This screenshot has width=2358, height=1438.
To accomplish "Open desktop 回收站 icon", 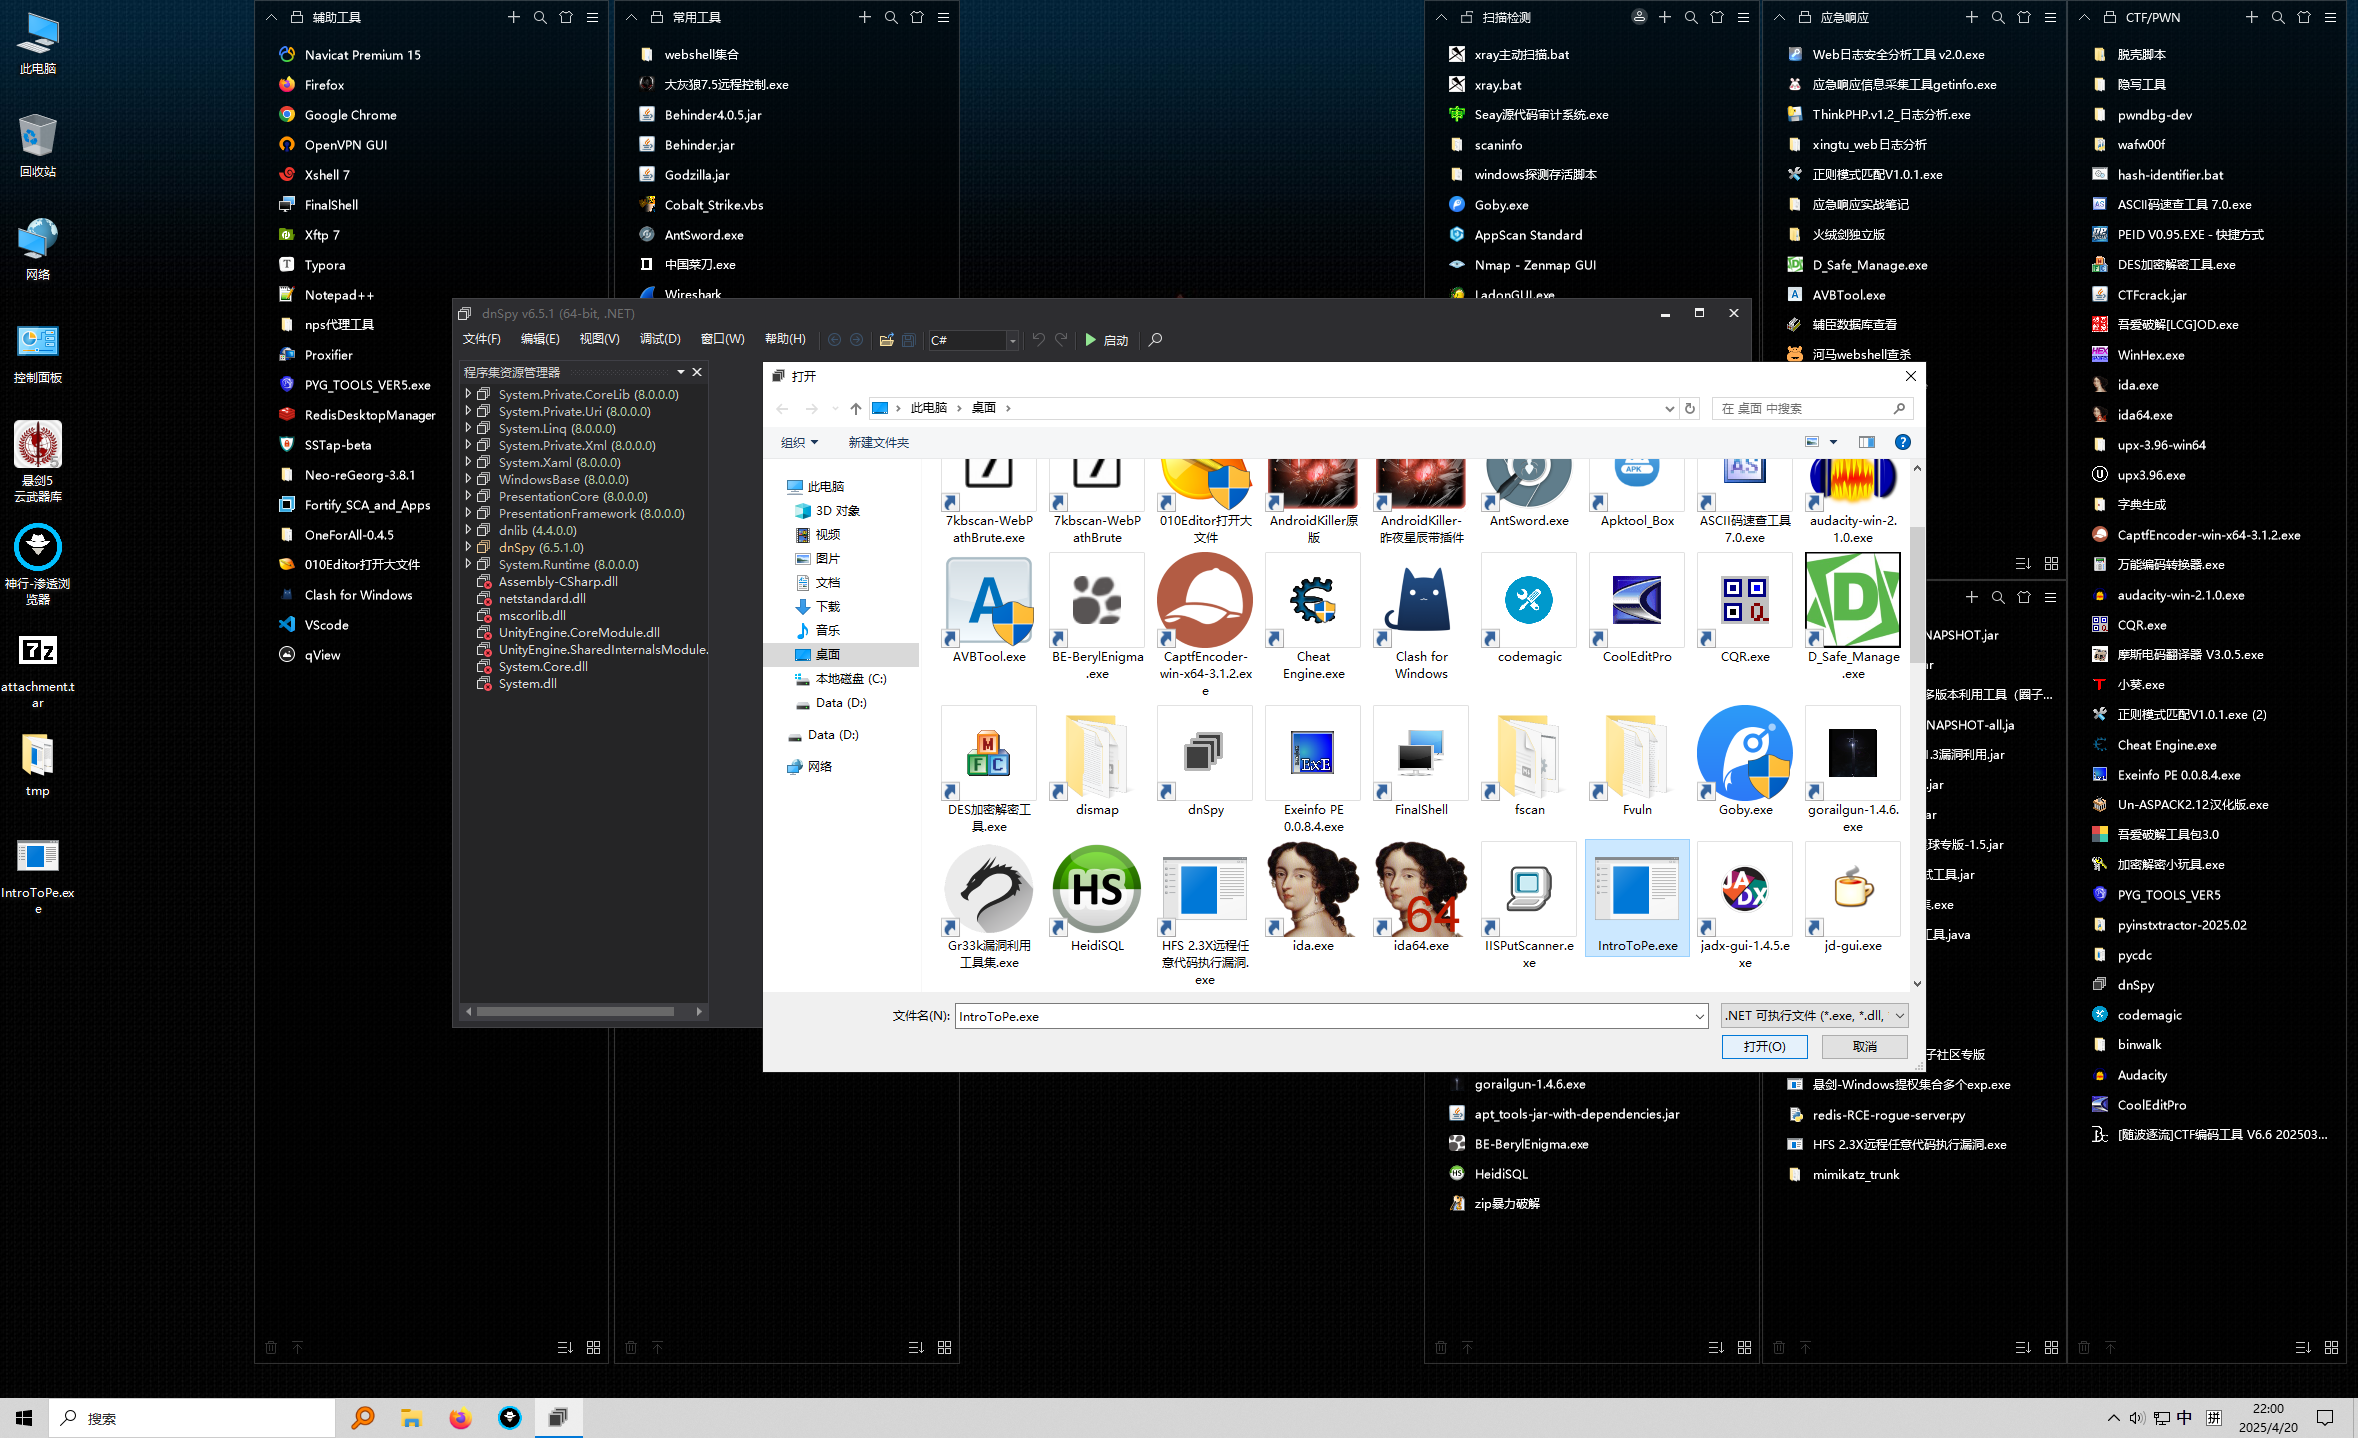I will pos(38,146).
